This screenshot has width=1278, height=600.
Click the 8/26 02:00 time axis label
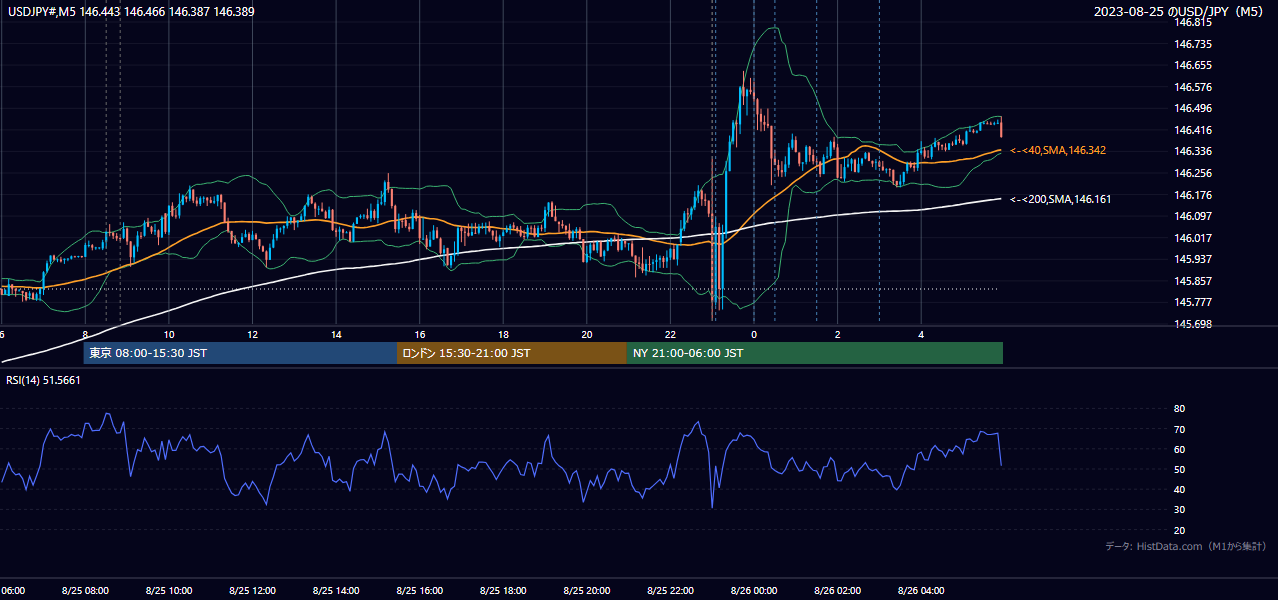click(x=838, y=591)
